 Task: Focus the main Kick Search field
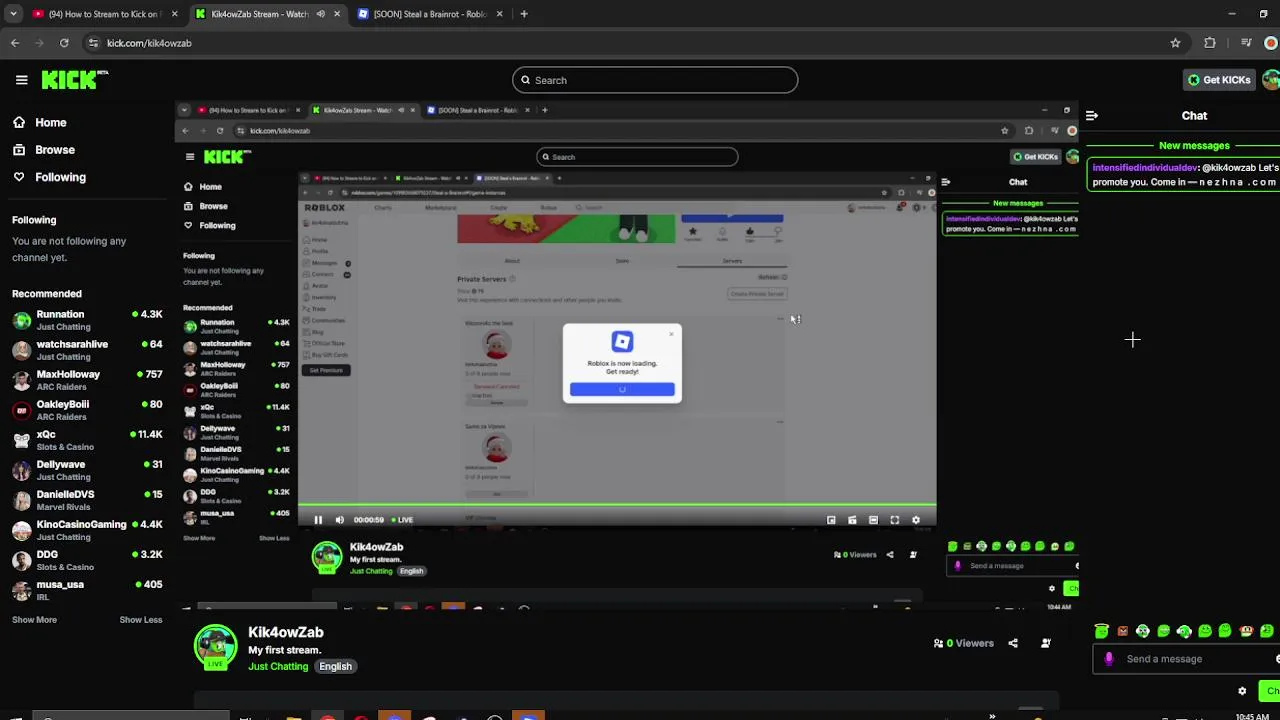tap(655, 80)
